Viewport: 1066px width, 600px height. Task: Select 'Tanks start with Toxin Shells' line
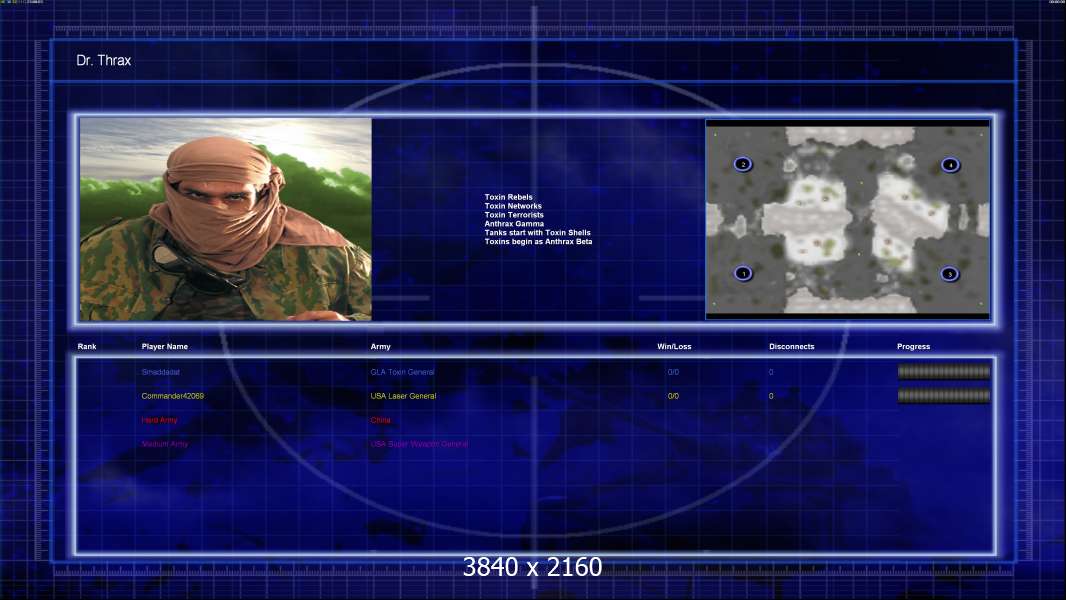[x=537, y=232]
